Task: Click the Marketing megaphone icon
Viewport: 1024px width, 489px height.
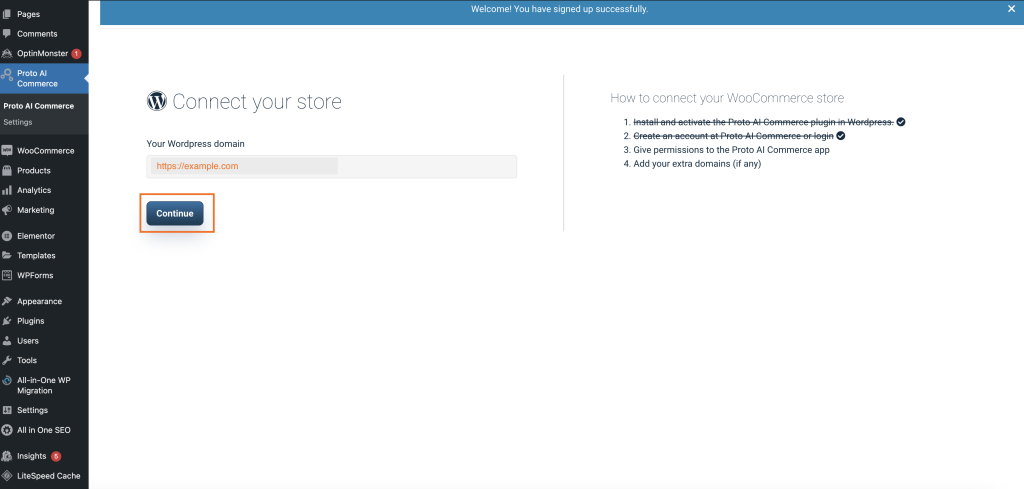Action: pos(7,210)
